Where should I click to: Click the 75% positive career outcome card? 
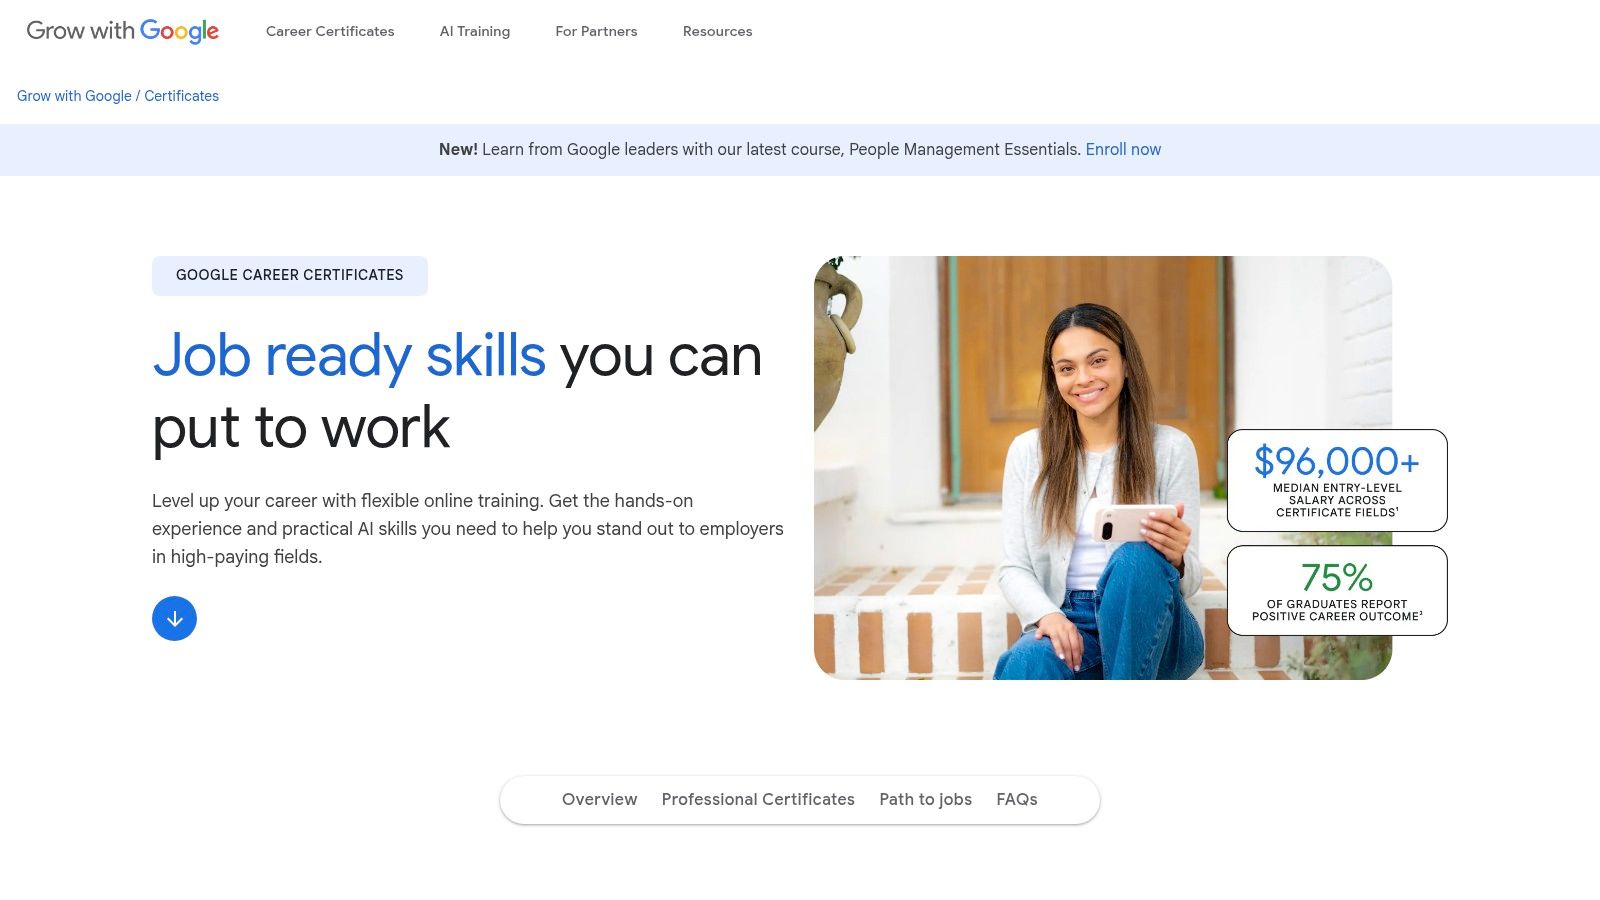click(x=1336, y=590)
